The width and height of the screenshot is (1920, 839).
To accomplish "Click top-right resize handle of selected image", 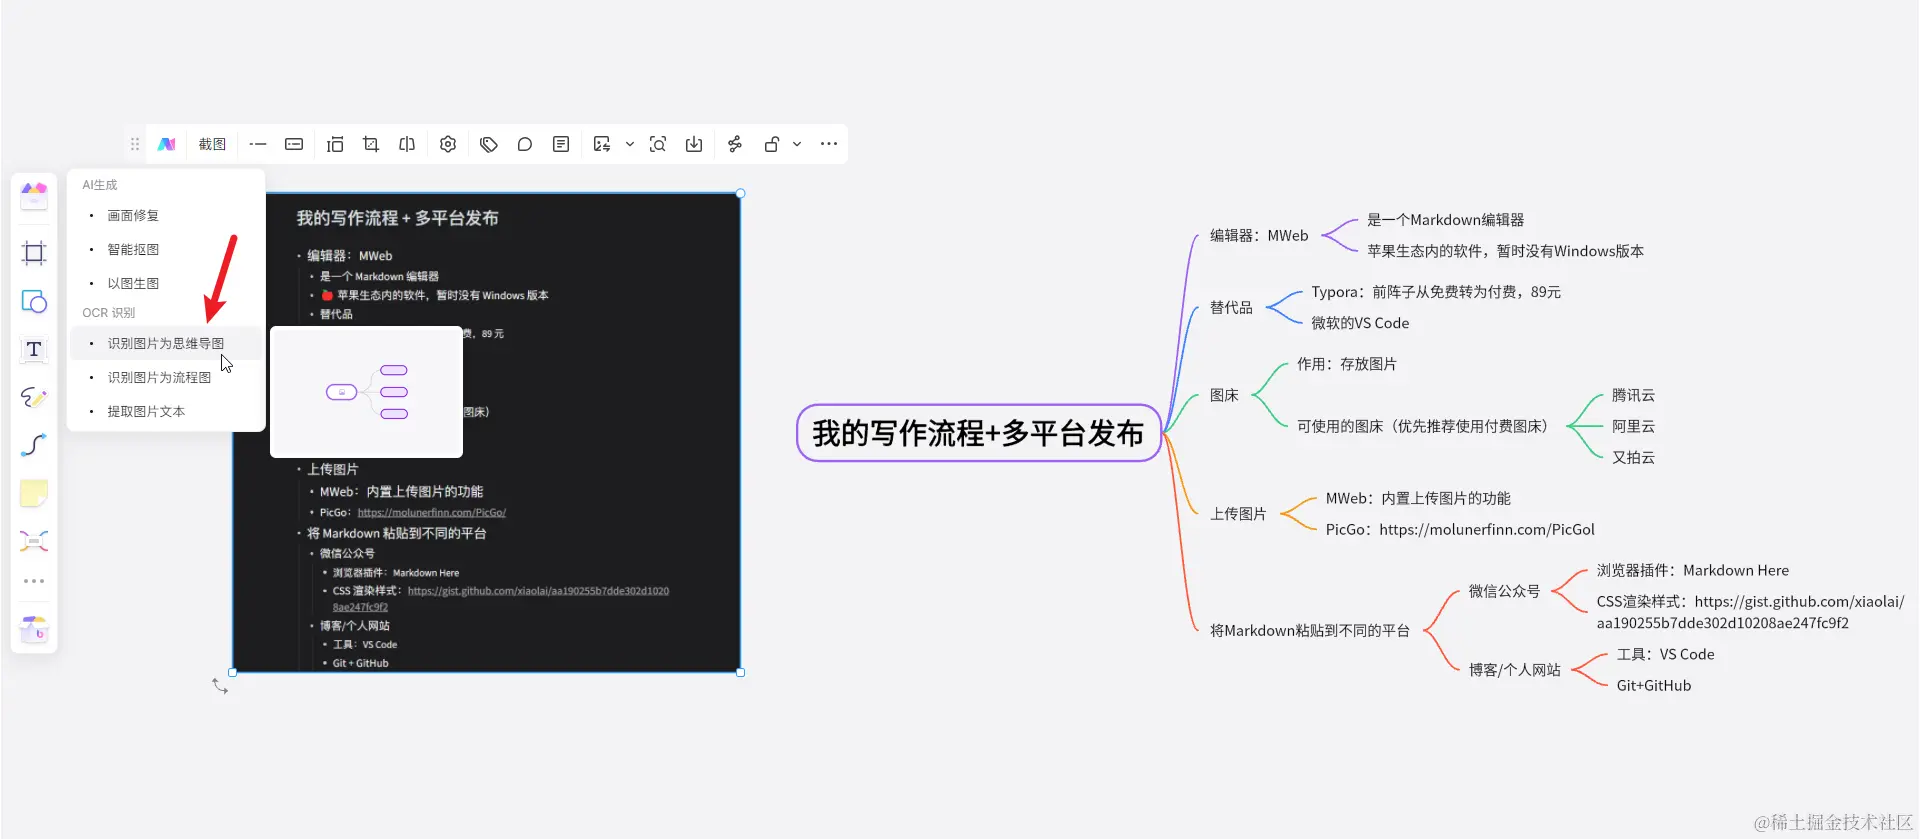I will pos(740,193).
